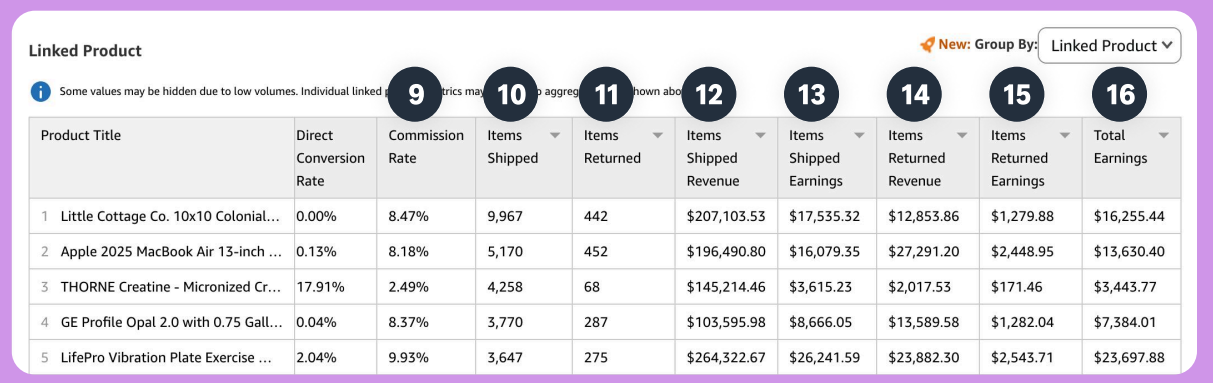Select the $1,279.88 returned earnings cell

[x=1031, y=216]
